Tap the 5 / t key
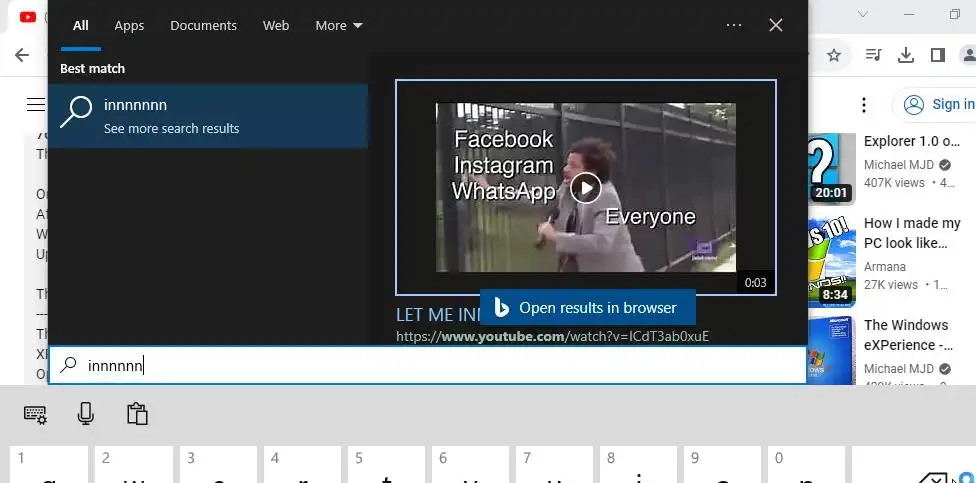This screenshot has width=976, height=483. [386, 464]
